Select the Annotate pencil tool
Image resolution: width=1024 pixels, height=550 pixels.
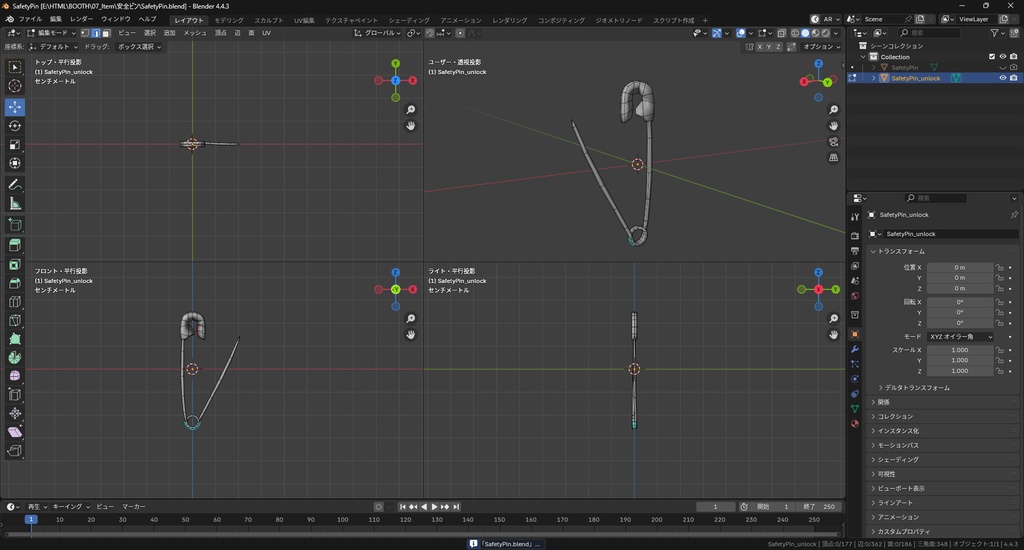[14, 185]
